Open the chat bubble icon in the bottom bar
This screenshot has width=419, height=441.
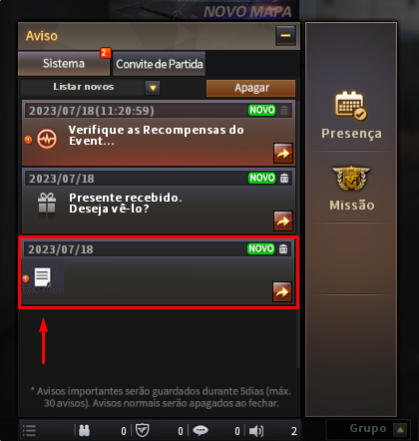[x=200, y=430]
